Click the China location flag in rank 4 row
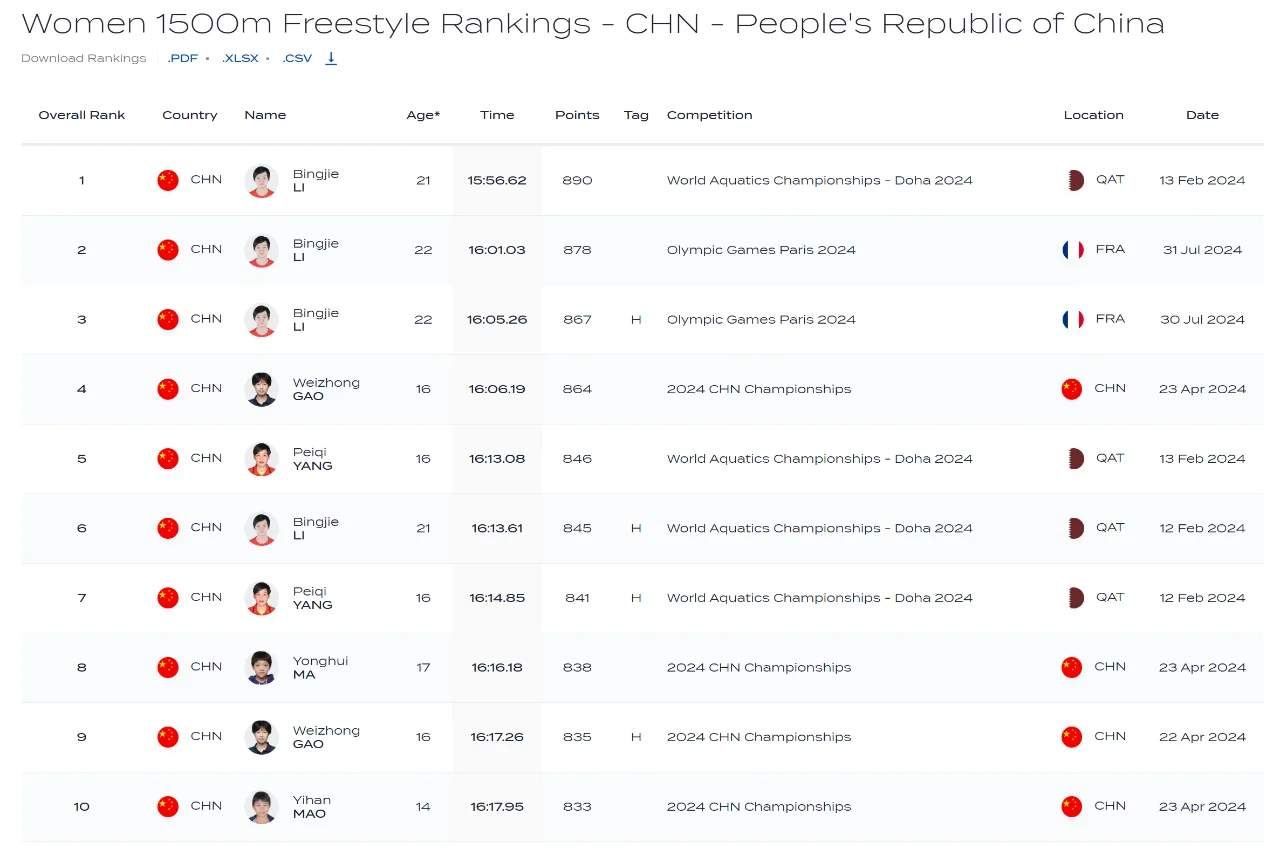Viewport: 1280px width, 853px height. coord(1072,389)
